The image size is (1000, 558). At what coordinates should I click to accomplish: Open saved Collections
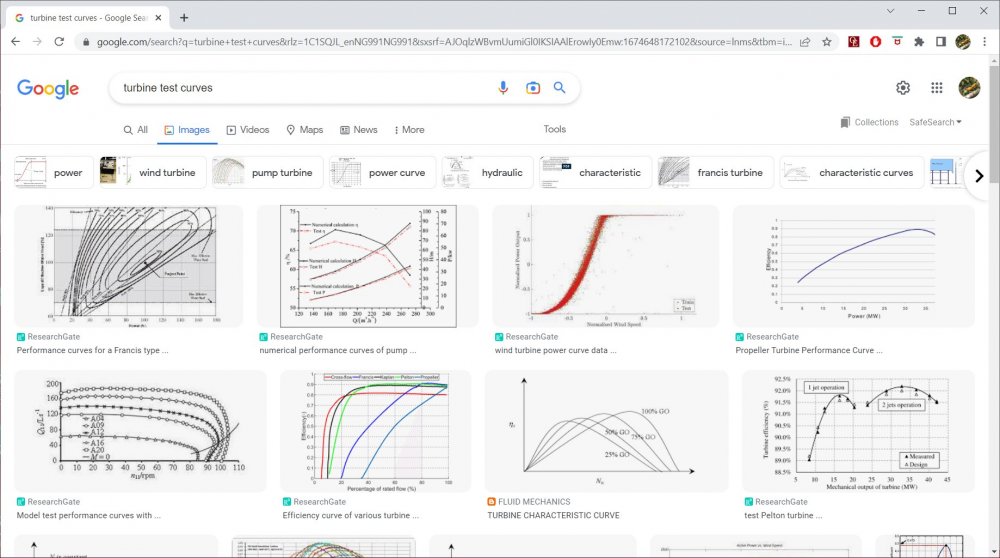click(x=869, y=122)
